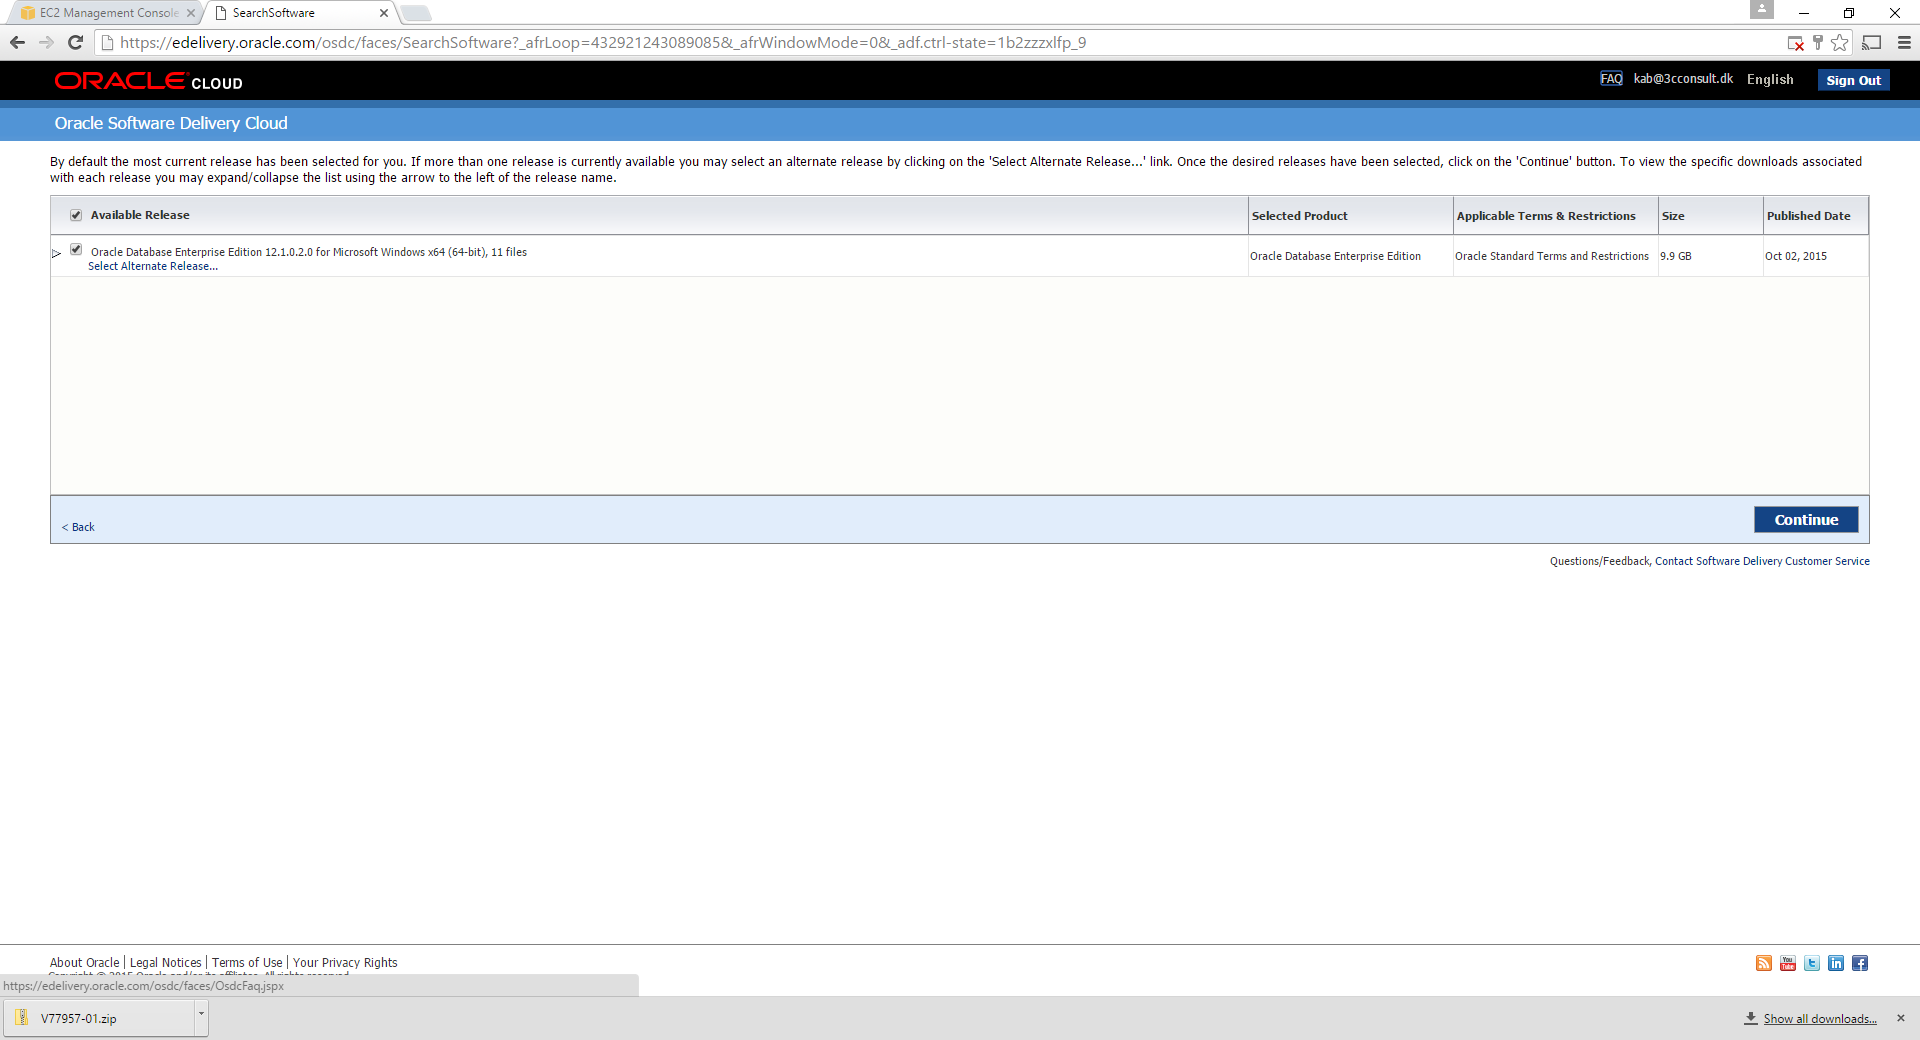
Task: Click the Oracle Cloud logo
Action: (149, 81)
